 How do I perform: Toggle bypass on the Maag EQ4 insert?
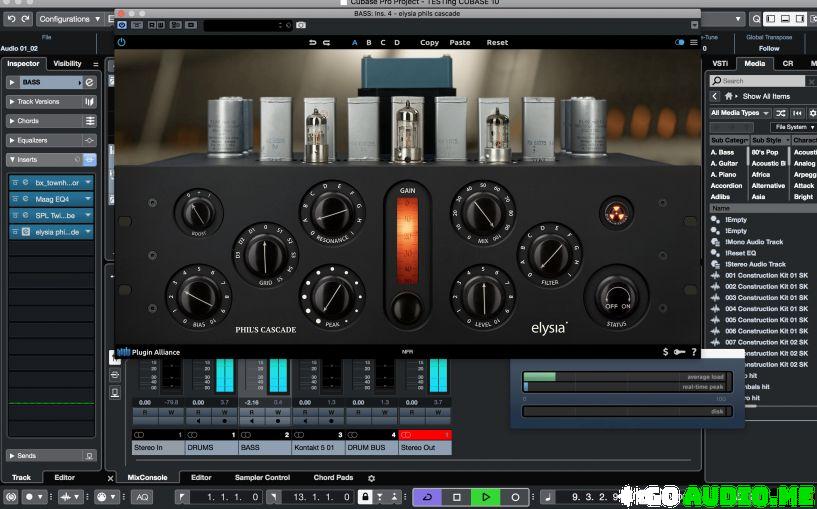click(x=15, y=200)
